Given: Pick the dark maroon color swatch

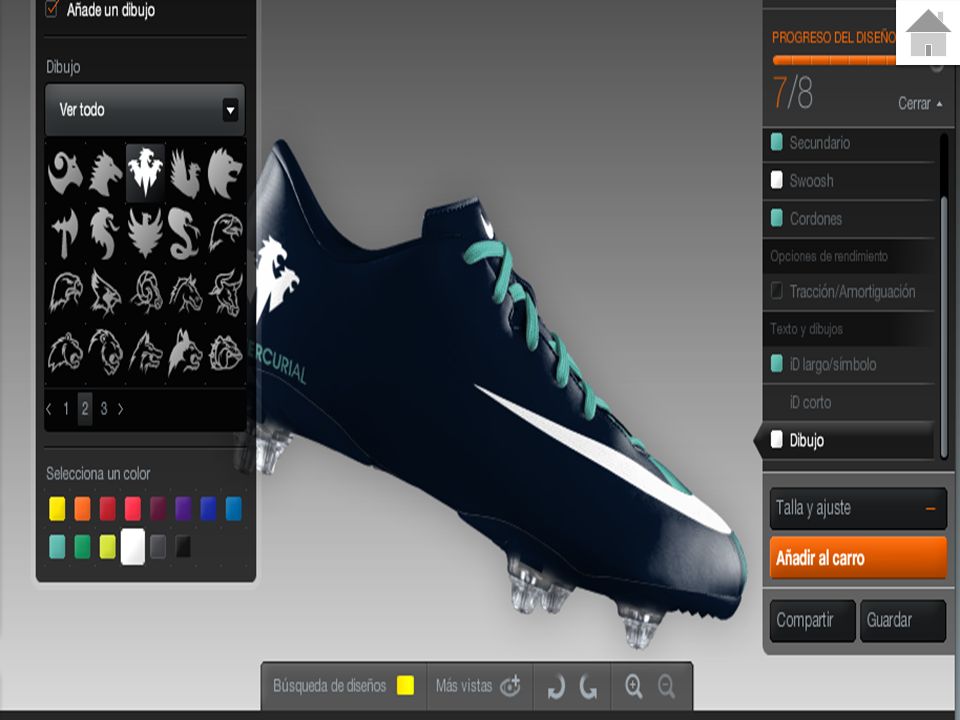Looking at the screenshot, I should pyautogui.click(x=158, y=509).
